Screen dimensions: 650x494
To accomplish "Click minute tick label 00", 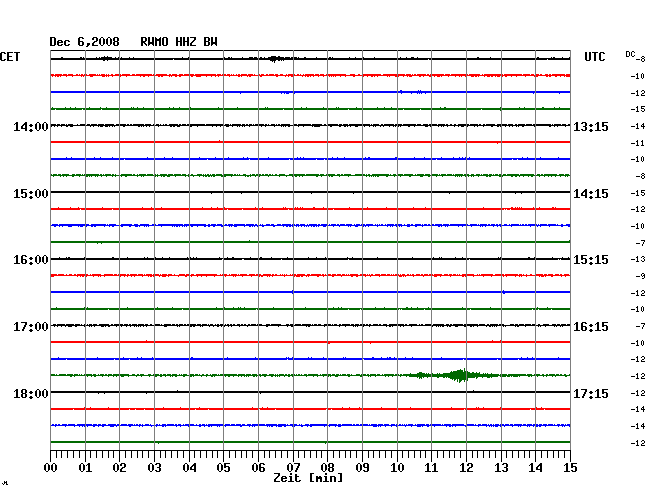I will (x=51, y=467).
